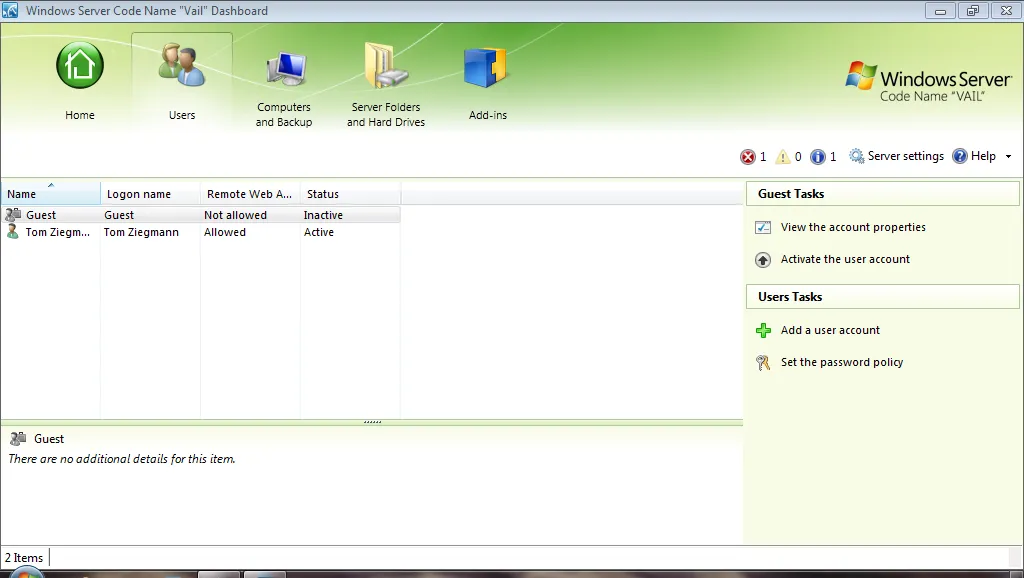Click the account properties checklist icon

pos(763,227)
